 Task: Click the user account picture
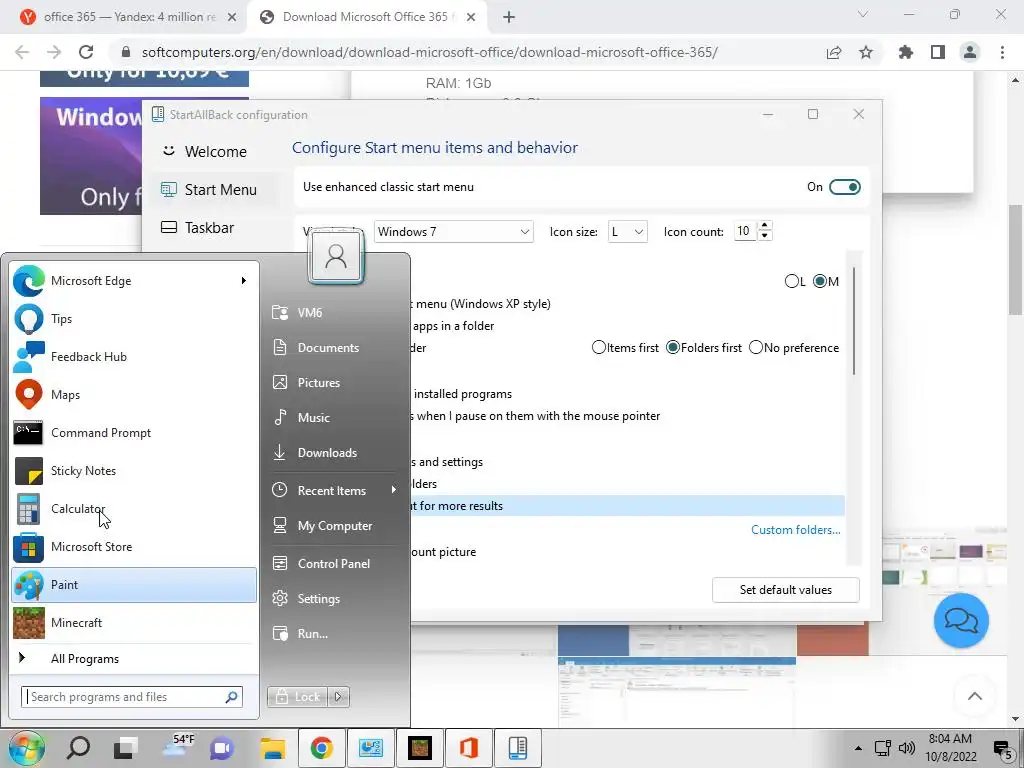point(336,257)
